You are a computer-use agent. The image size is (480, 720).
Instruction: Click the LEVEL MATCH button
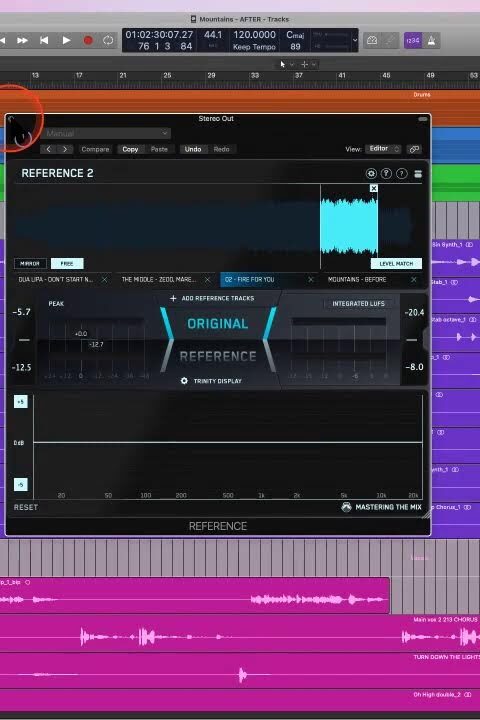(x=396, y=264)
